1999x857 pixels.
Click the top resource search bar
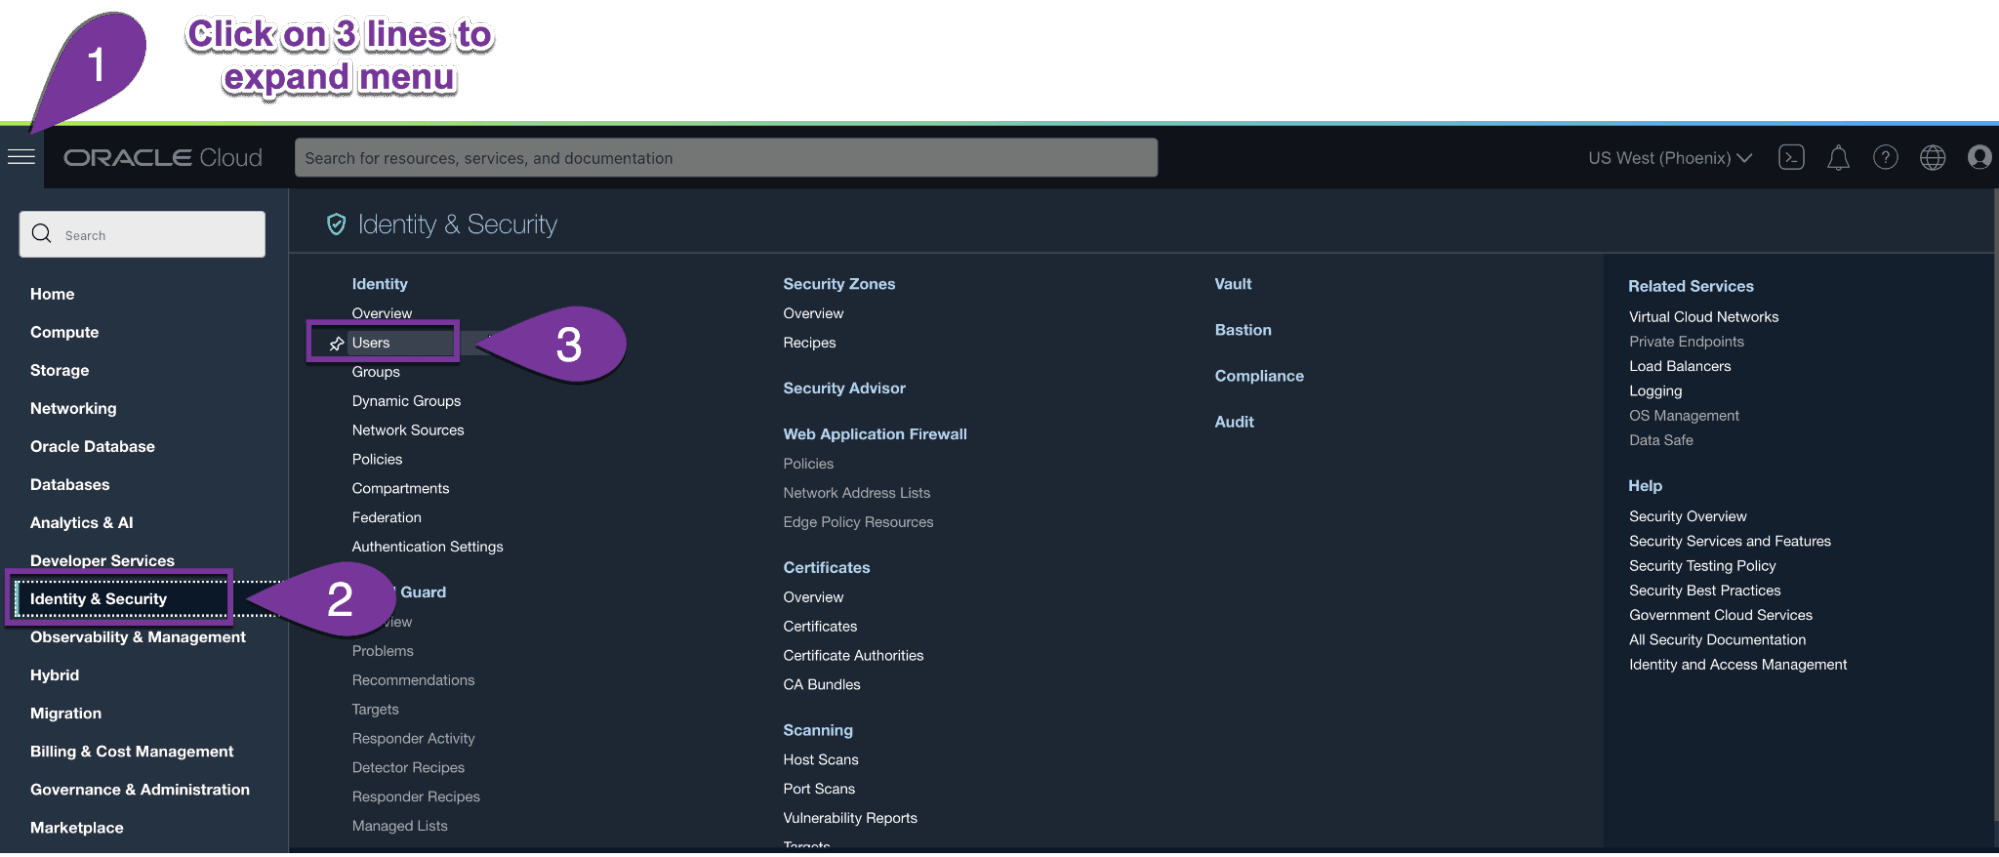click(x=725, y=158)
